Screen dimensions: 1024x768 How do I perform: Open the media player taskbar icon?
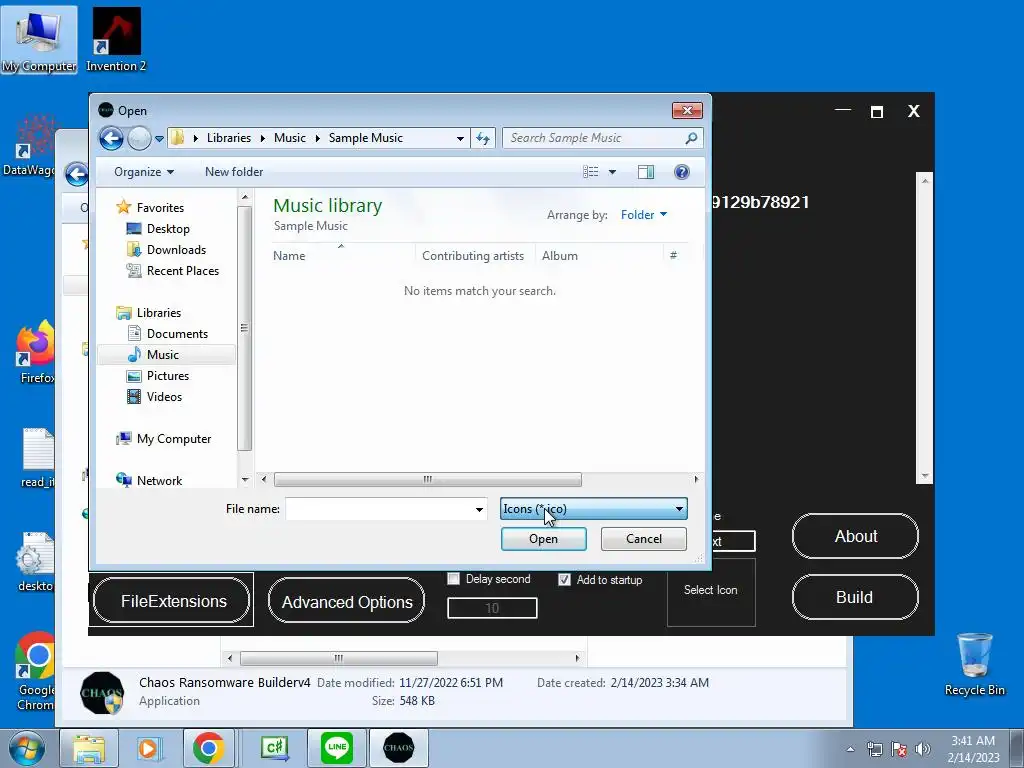coord(148,748)
